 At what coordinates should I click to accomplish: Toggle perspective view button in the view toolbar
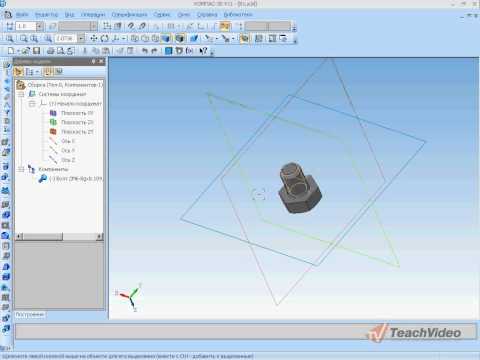(x=194, y=38)
